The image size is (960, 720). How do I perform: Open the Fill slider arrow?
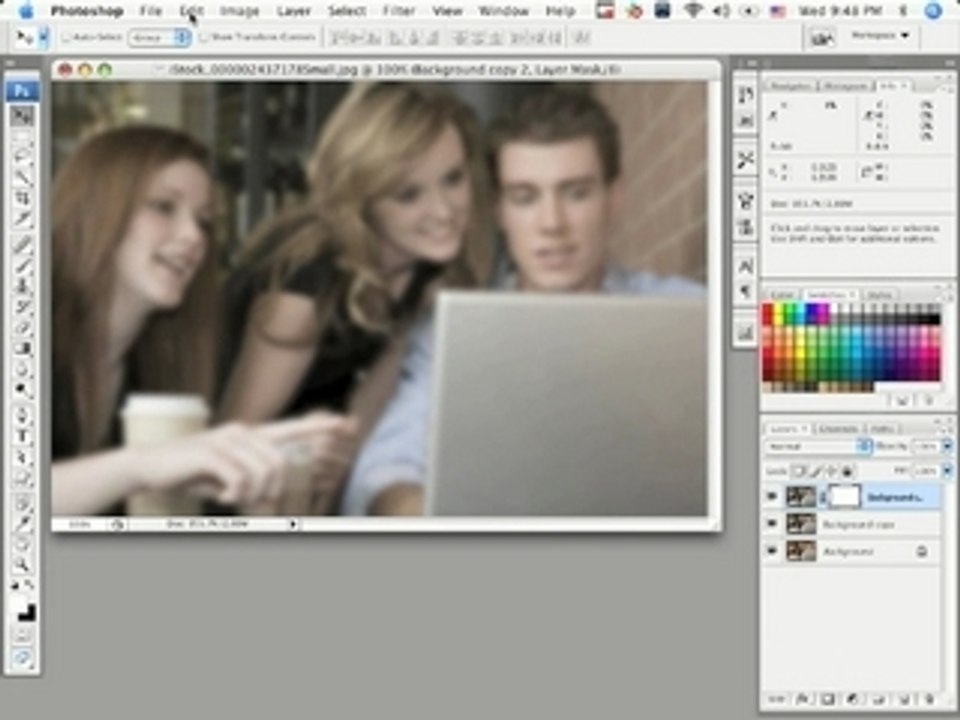click(x=947, y=471)
